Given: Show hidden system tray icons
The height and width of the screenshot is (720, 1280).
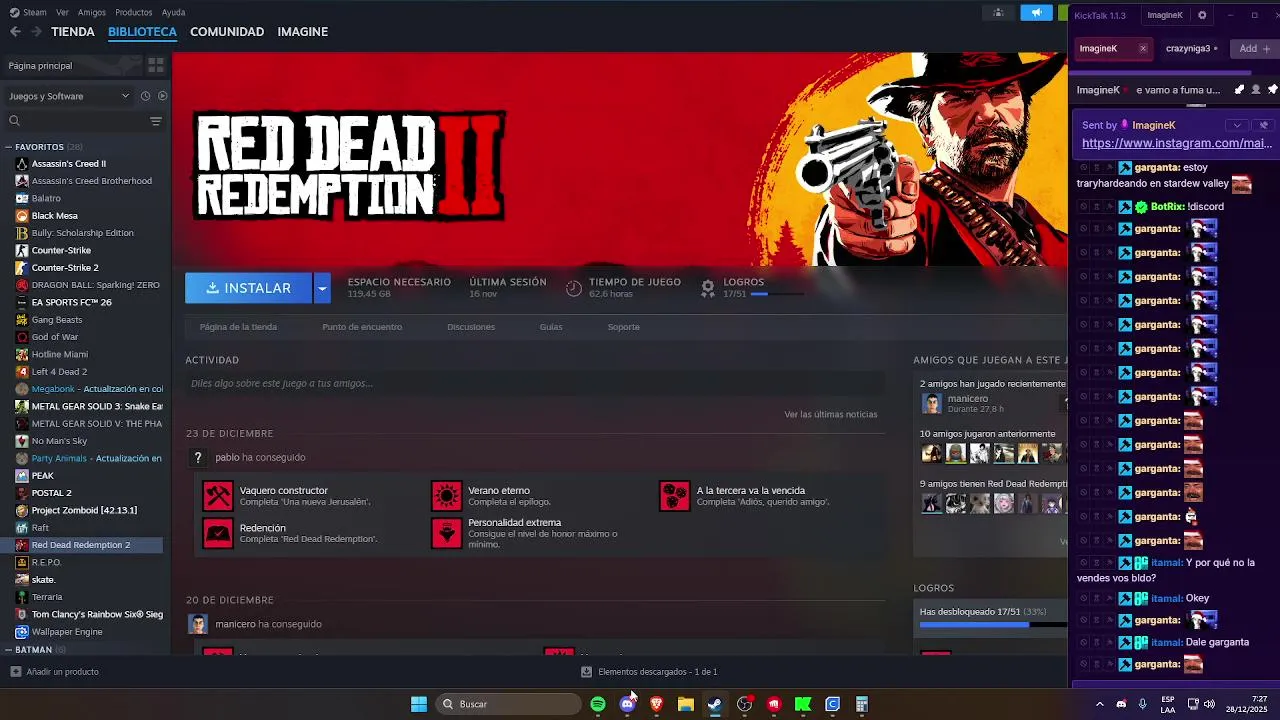Looking at the screenshot, I should point(1099,704).
